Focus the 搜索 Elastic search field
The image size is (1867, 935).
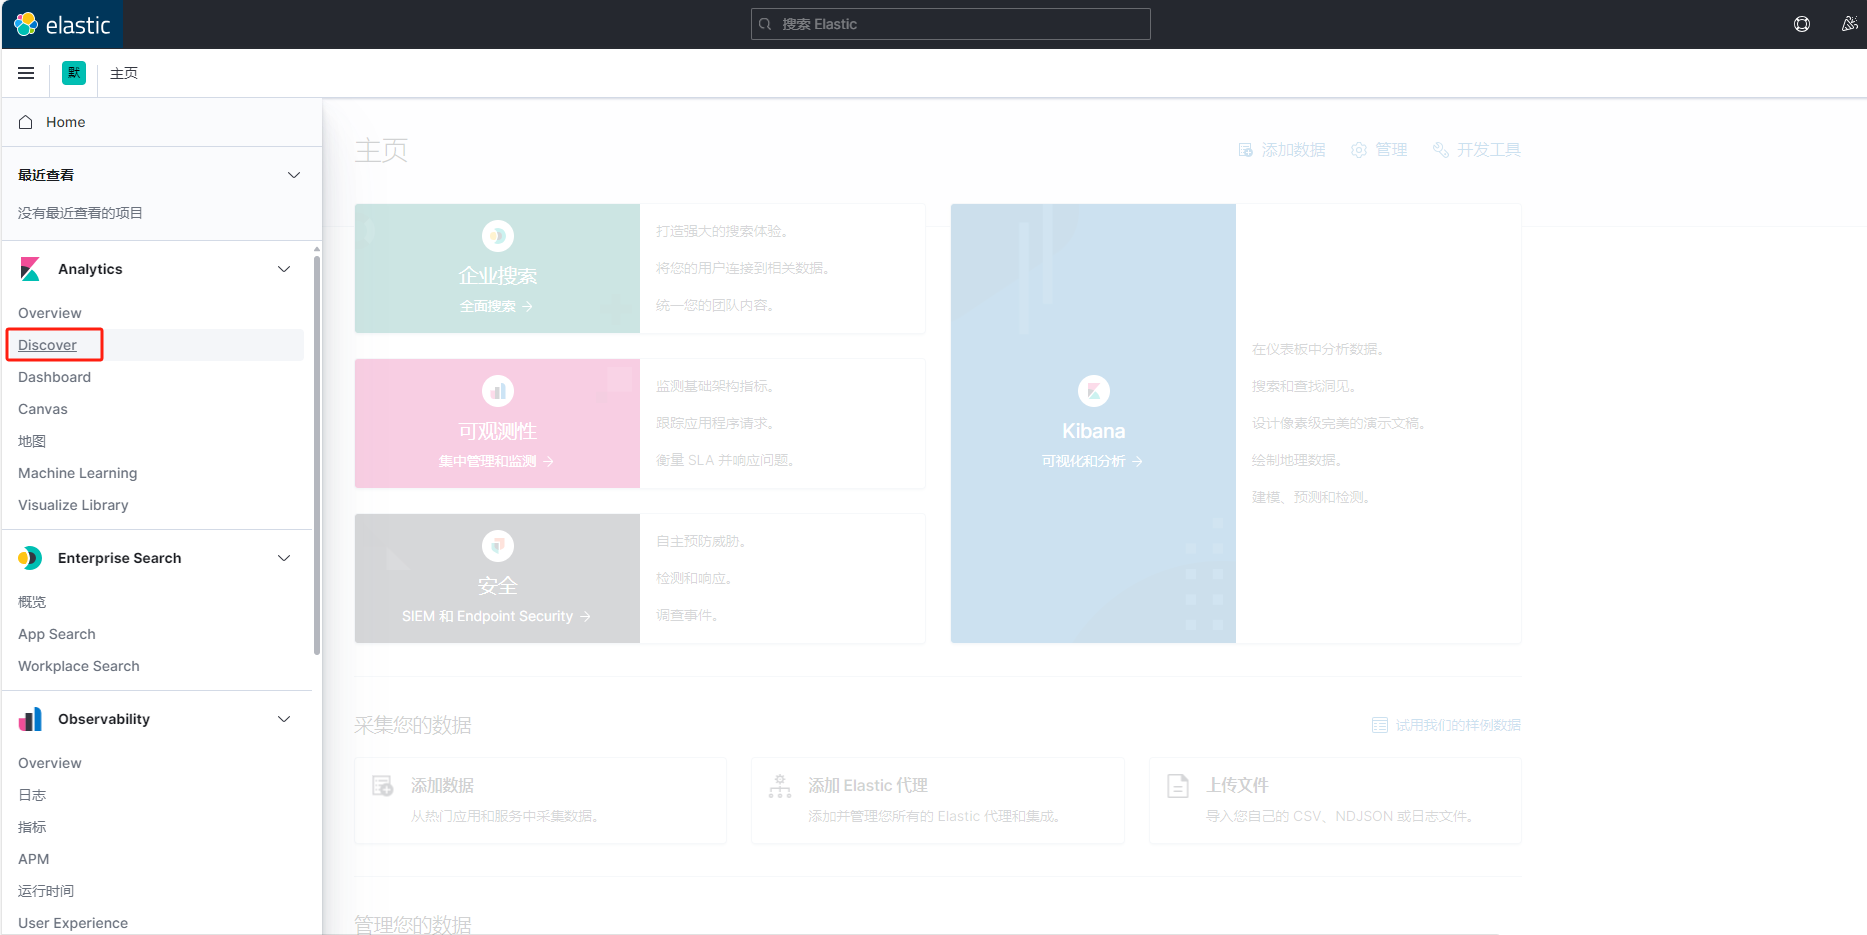pyautogui.click(x=951, y=24)
